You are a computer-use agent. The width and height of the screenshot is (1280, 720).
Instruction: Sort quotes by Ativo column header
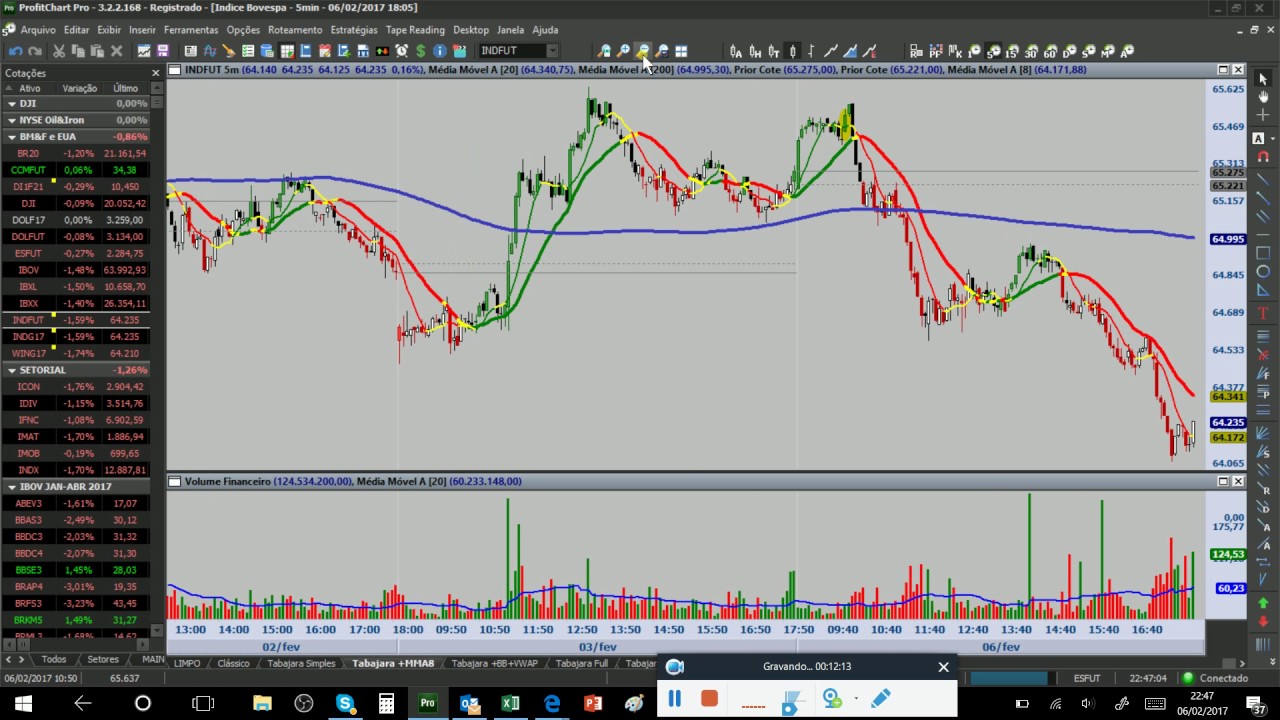click(x=29, y=88)
